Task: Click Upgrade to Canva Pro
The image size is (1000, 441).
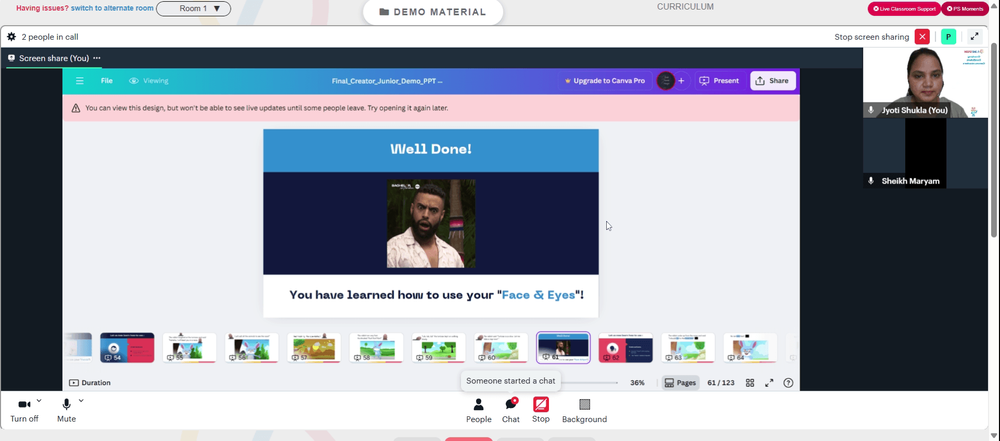Action: tap(605, 81)
